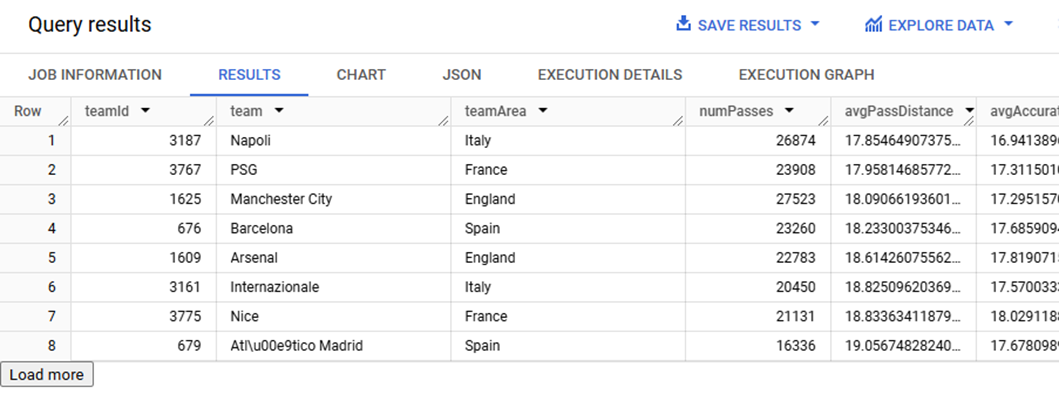Click the team column resize handle

[x=444, y=122]
